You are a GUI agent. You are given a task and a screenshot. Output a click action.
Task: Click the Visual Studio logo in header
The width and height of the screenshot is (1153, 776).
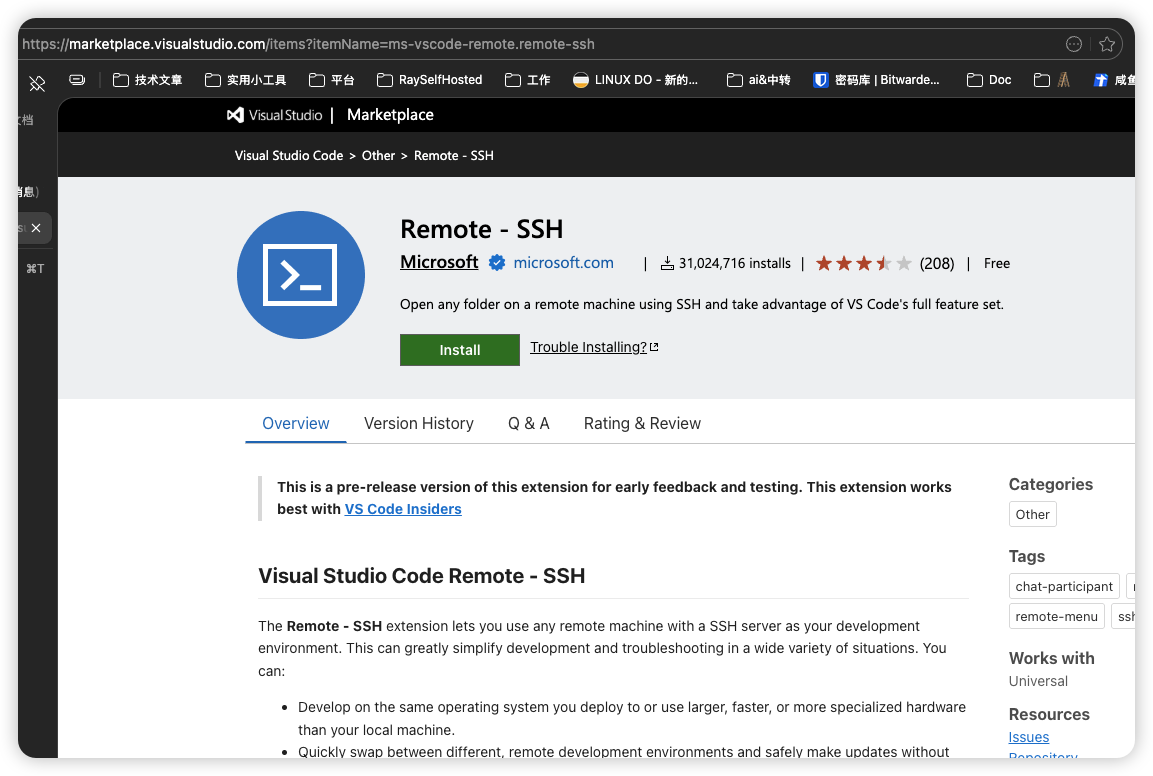tap(275, 115)
